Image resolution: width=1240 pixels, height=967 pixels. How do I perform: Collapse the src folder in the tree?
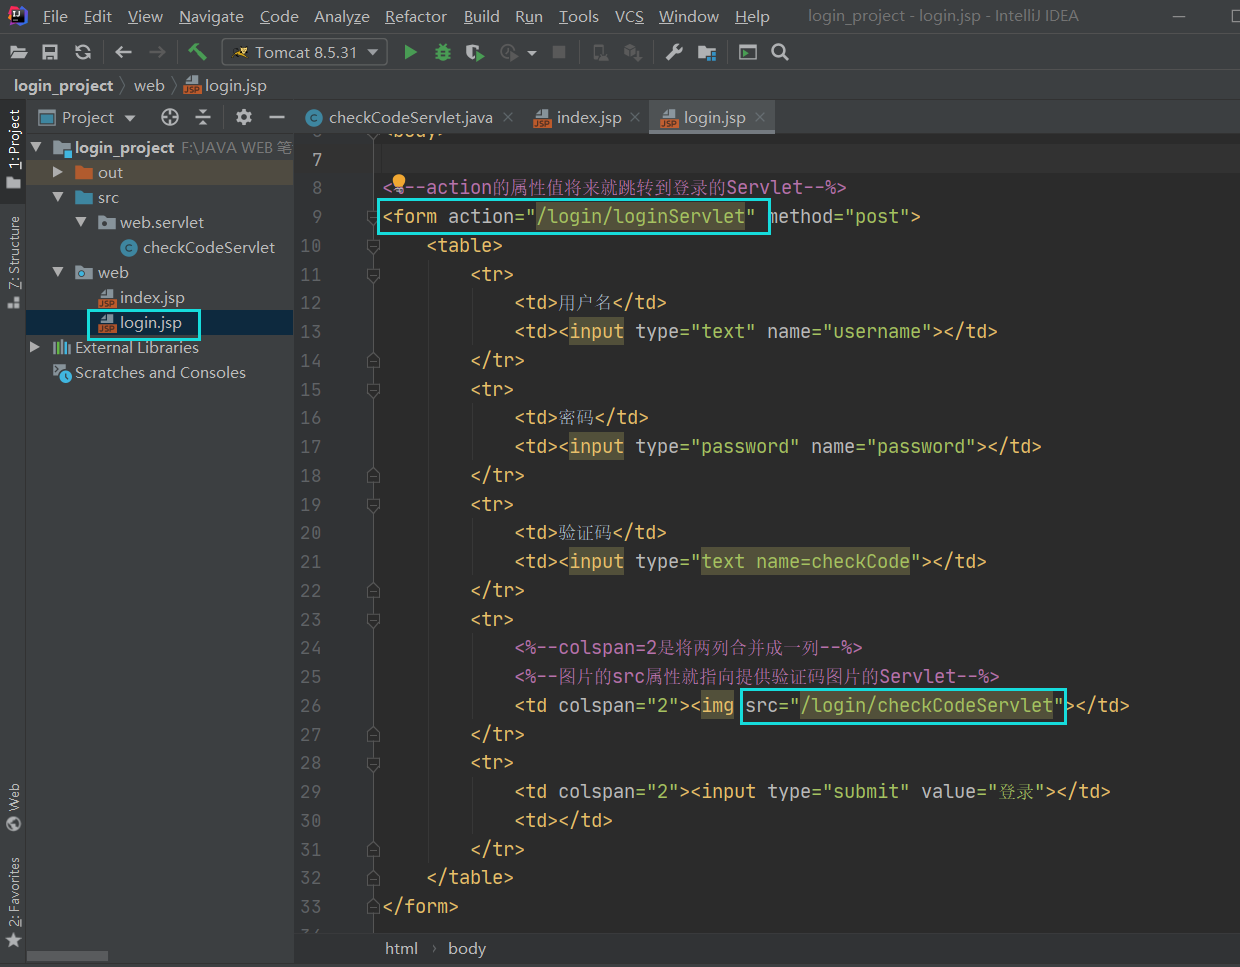pos(58,197)
